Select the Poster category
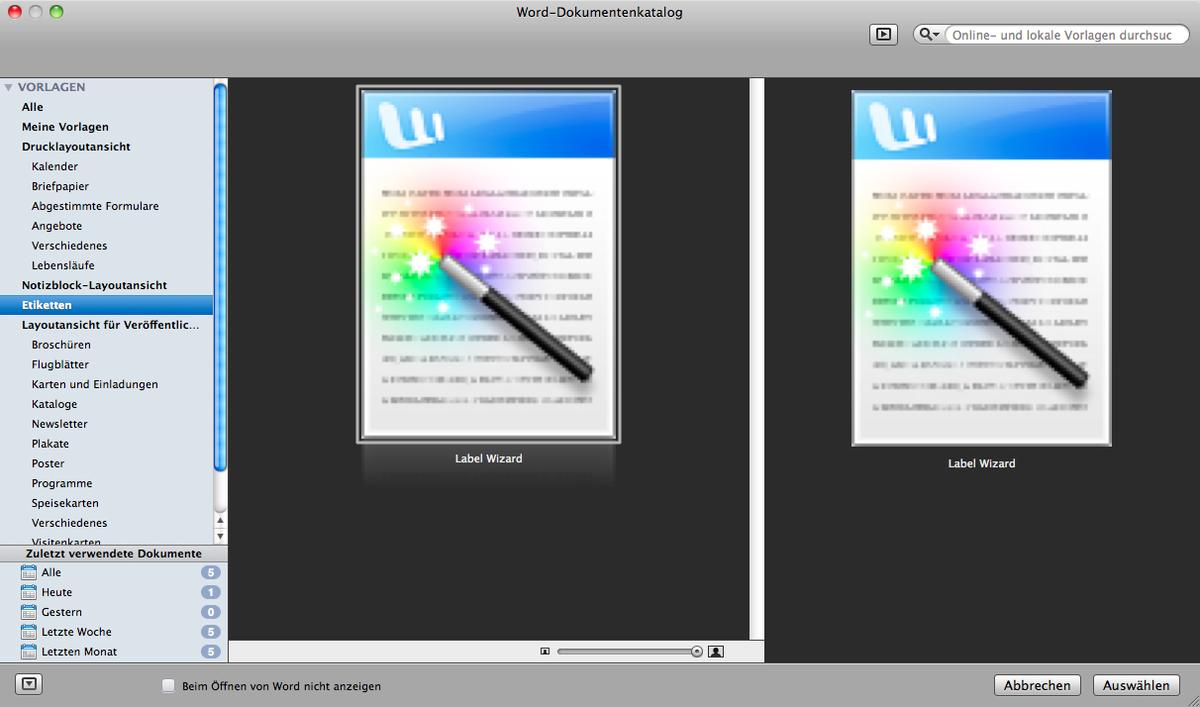Image resolution: width=1200 pixels, height=707 pixels. click(x=48, y=464)
